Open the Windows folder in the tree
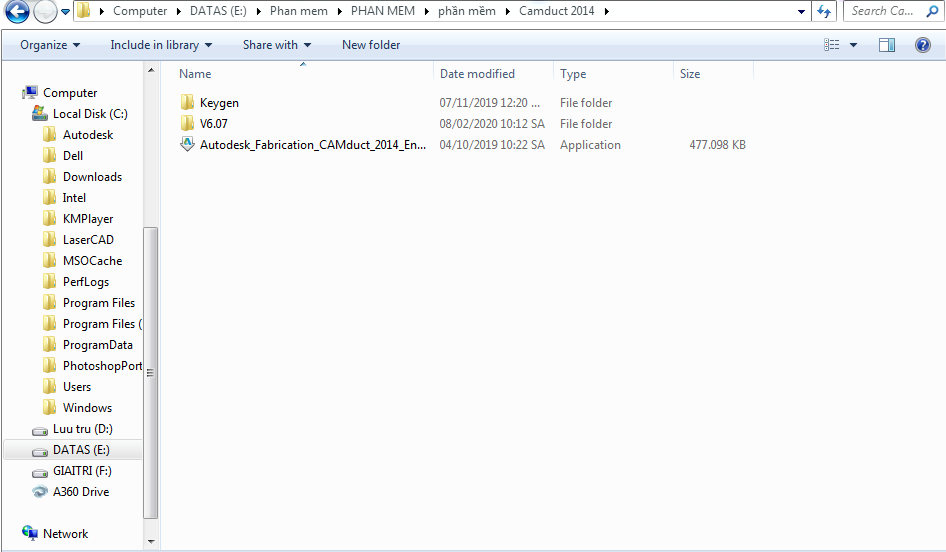The image size is (946, 552). pyautogui.click(x=87, y=408)
